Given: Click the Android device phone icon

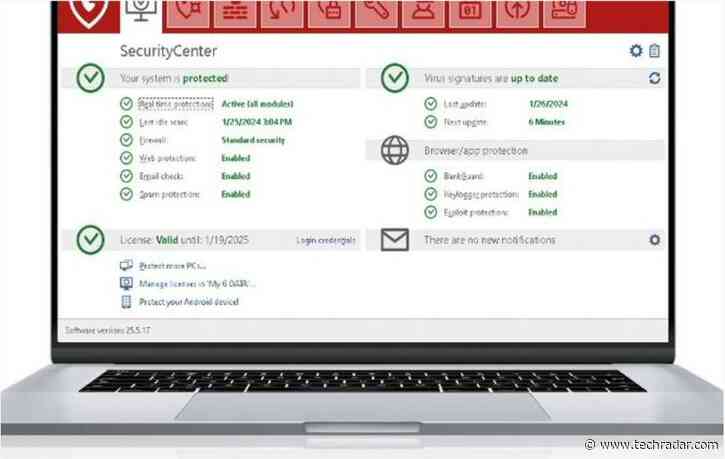Looking at the screenshot, I should click(126, 301).
